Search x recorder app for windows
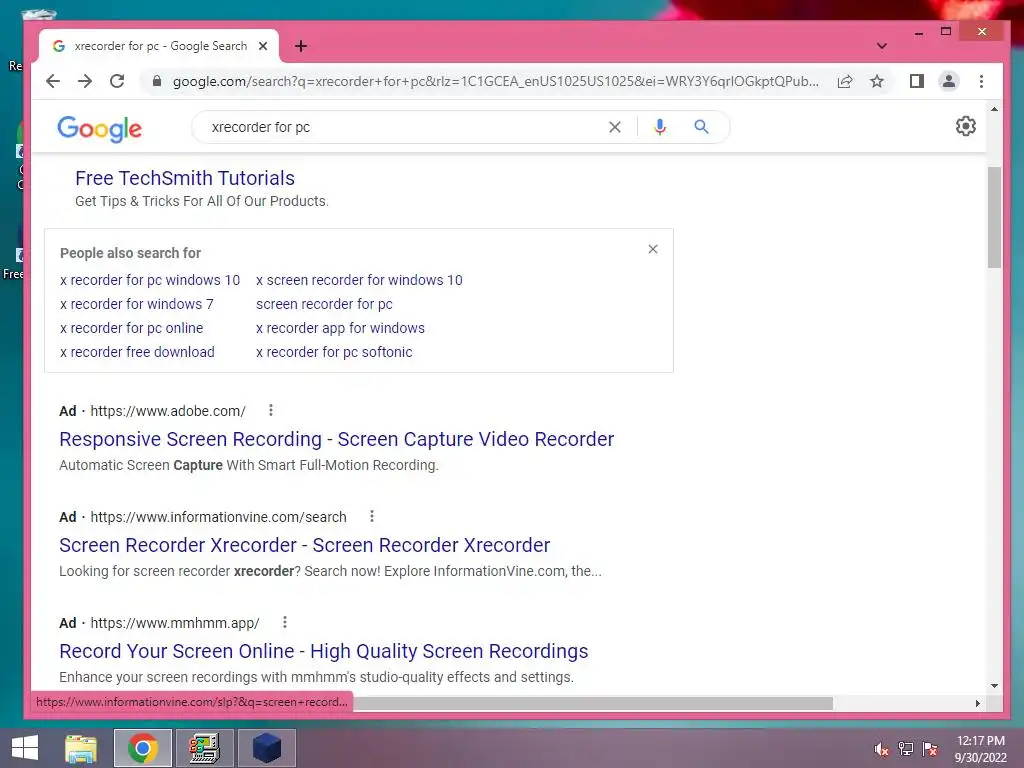The image size is (1024, 768). pyautogui.click(x=340, y=328)
